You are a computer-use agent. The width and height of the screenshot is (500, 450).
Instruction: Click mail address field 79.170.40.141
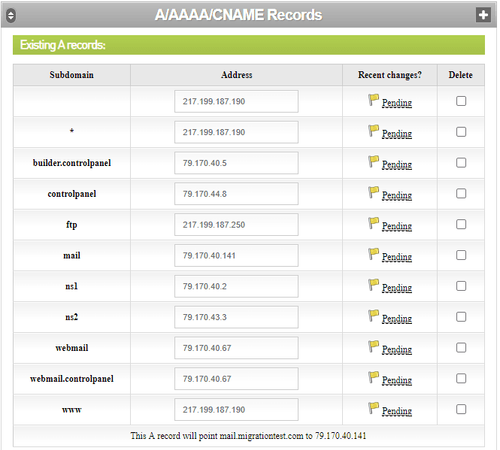pos(236,255)
